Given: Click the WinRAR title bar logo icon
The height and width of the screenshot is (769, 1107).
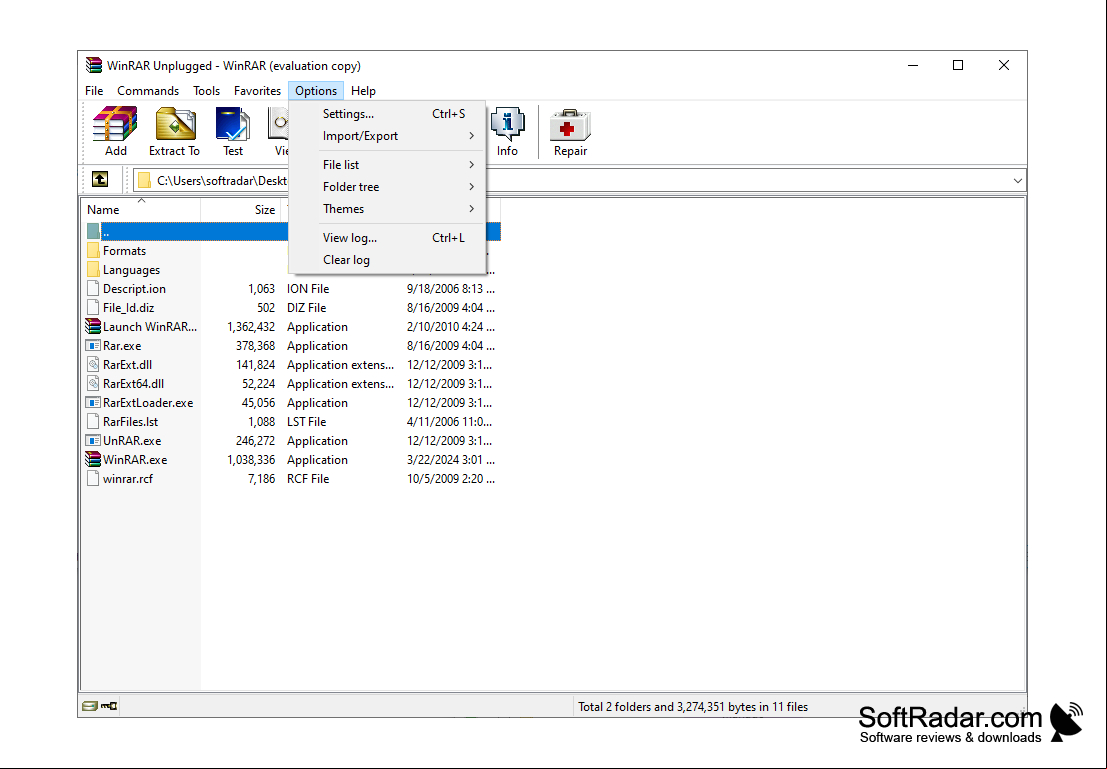Looking at the screenshot, I should pos(94,66).
